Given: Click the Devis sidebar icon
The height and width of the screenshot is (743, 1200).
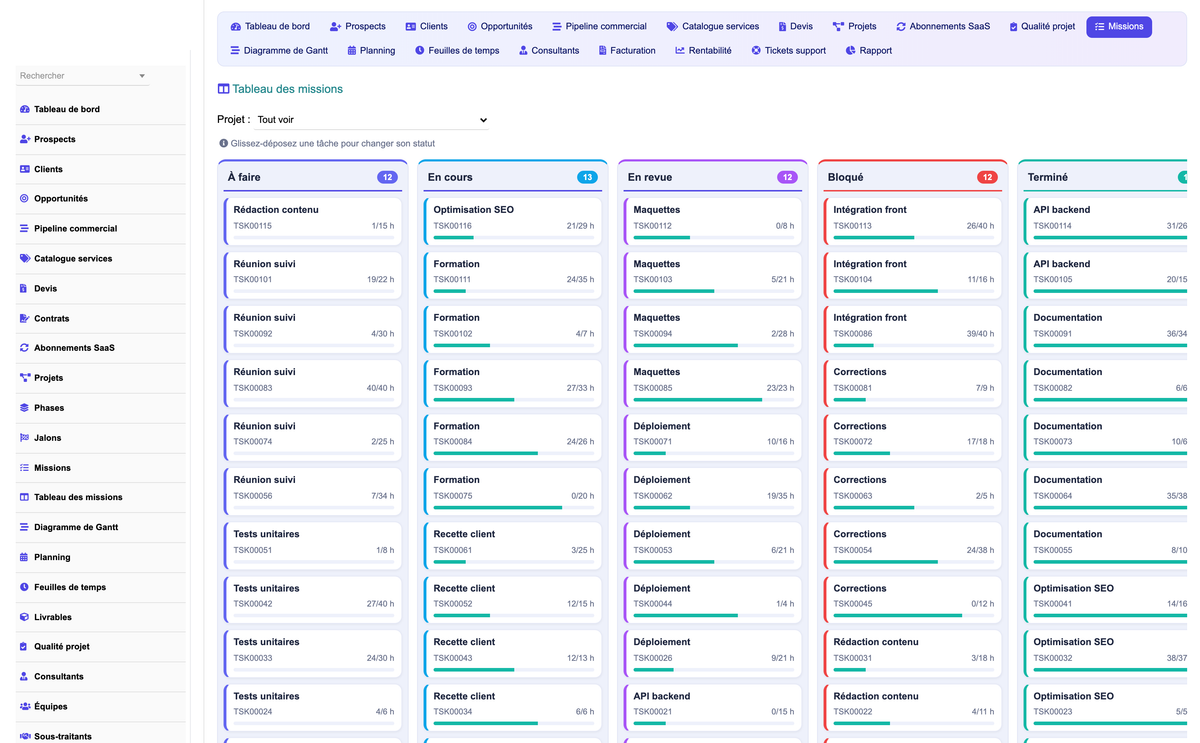Looking at the screenshot, I should coord(24,288).
